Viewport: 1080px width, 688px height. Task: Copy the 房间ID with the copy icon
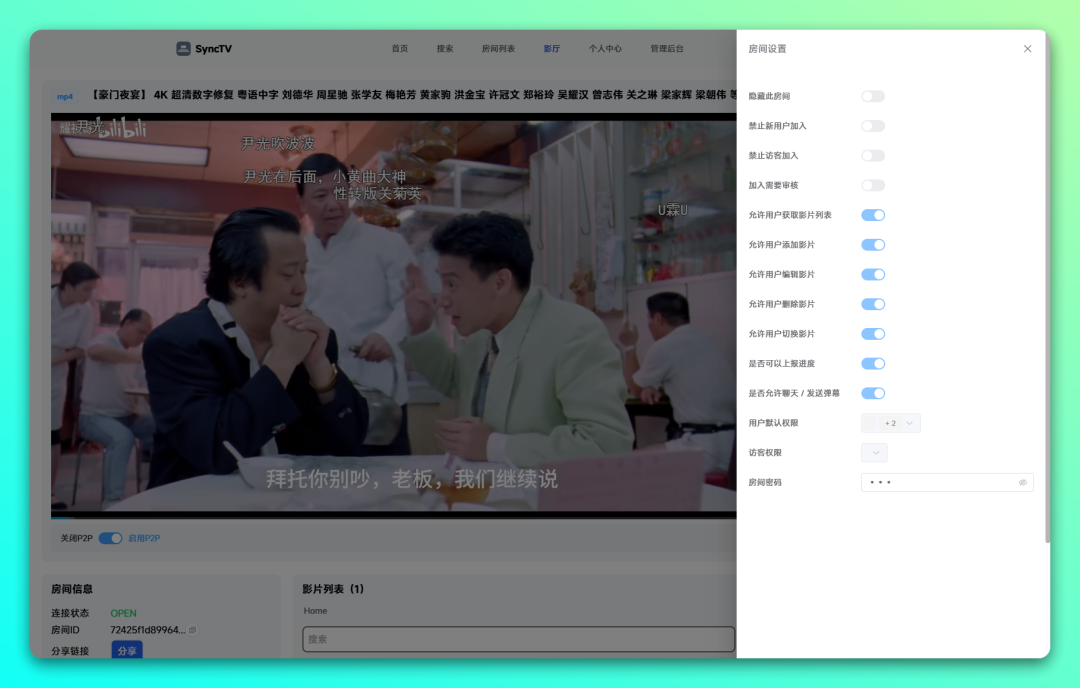[193, 630]
